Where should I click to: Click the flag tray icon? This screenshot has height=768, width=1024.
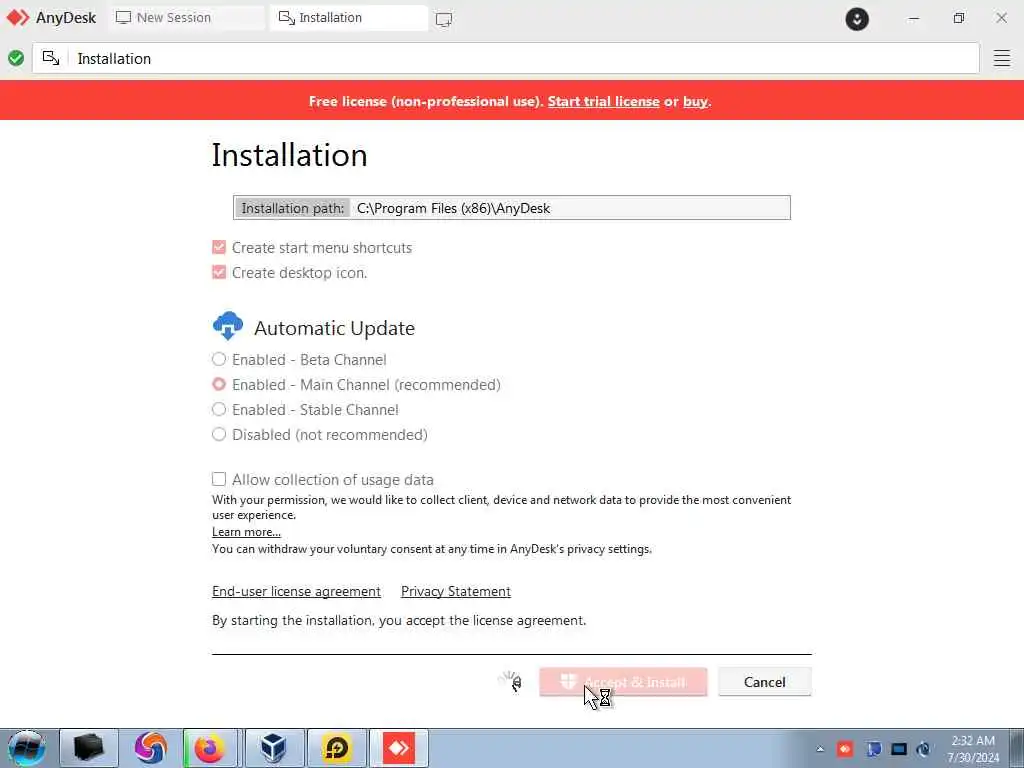pyautogui.click(x=873, y=749)
